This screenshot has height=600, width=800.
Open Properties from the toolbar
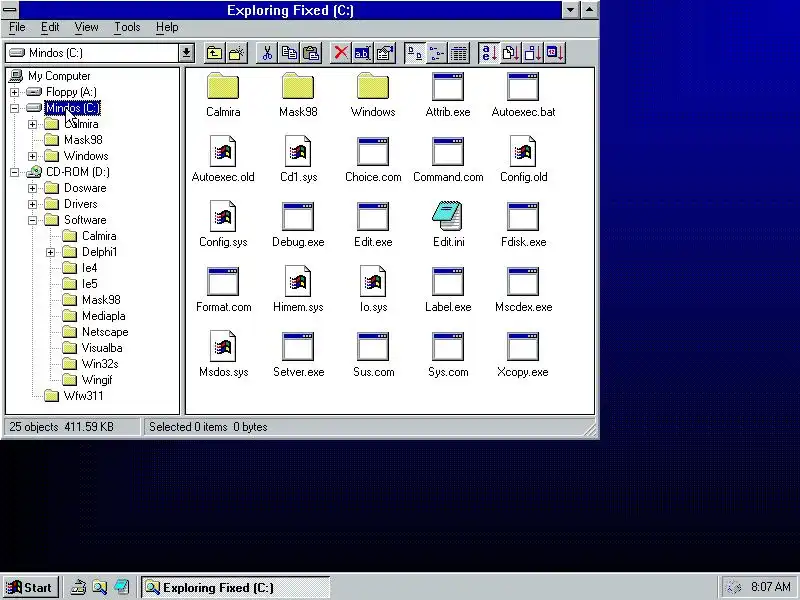click(385, 53)
